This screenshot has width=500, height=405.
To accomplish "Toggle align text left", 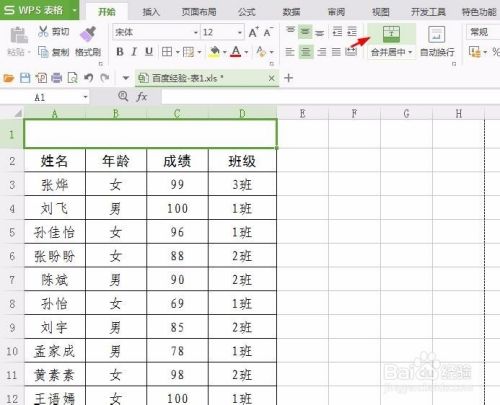I will click(290, 52).
